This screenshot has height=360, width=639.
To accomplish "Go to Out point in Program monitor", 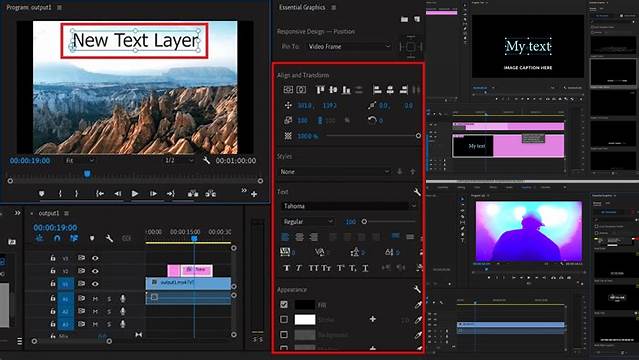I will (x=171, y=194).
